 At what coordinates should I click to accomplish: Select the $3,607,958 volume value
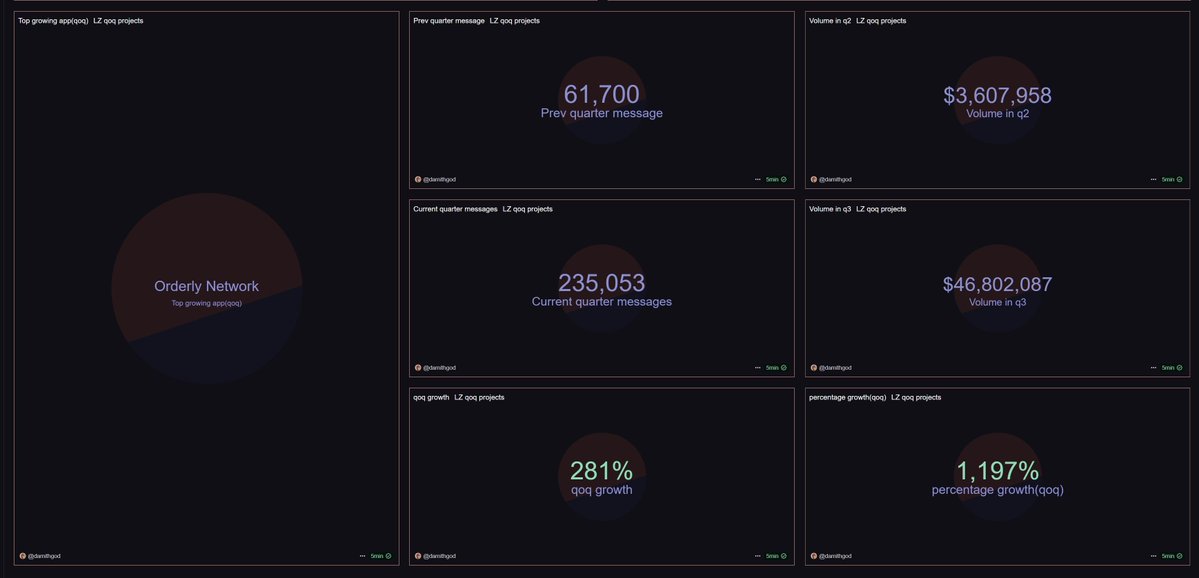pyautogui.click(x=997, y=96)
